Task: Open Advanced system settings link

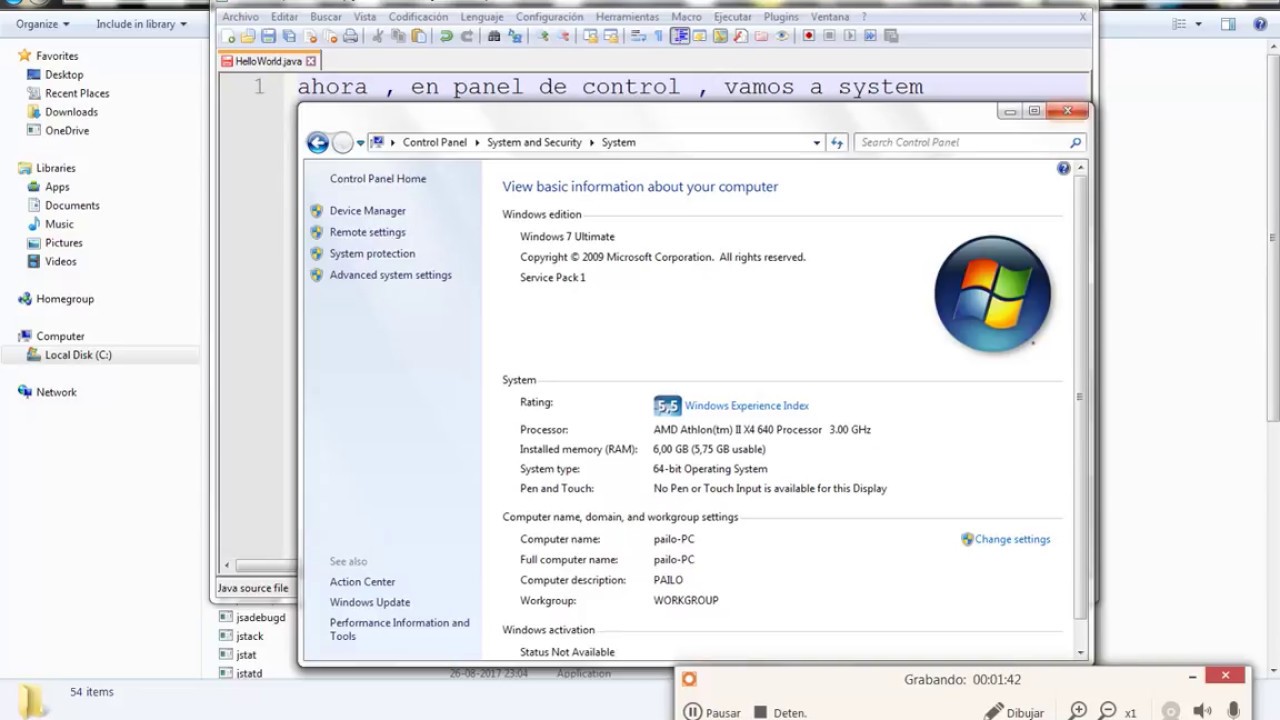Action: tap(391, 275)
